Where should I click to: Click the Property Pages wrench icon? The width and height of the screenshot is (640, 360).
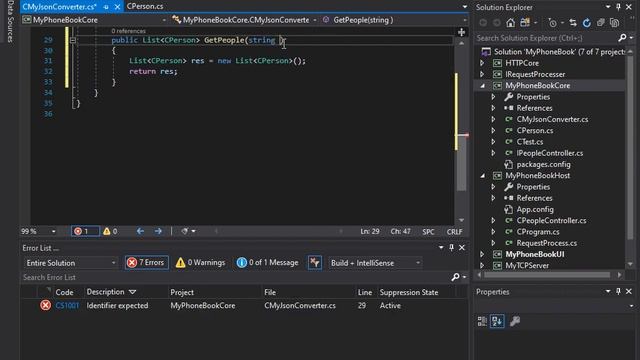pyautogui.click(x=515, y=321)
